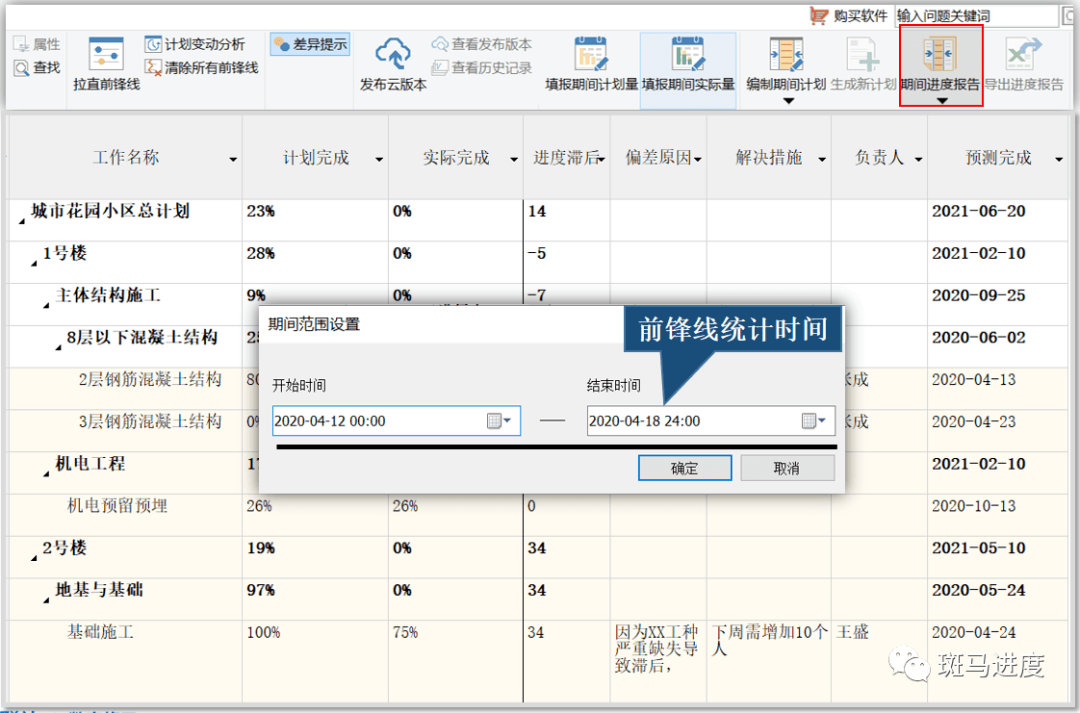Click 确定 in the dialog

point(685,468)
